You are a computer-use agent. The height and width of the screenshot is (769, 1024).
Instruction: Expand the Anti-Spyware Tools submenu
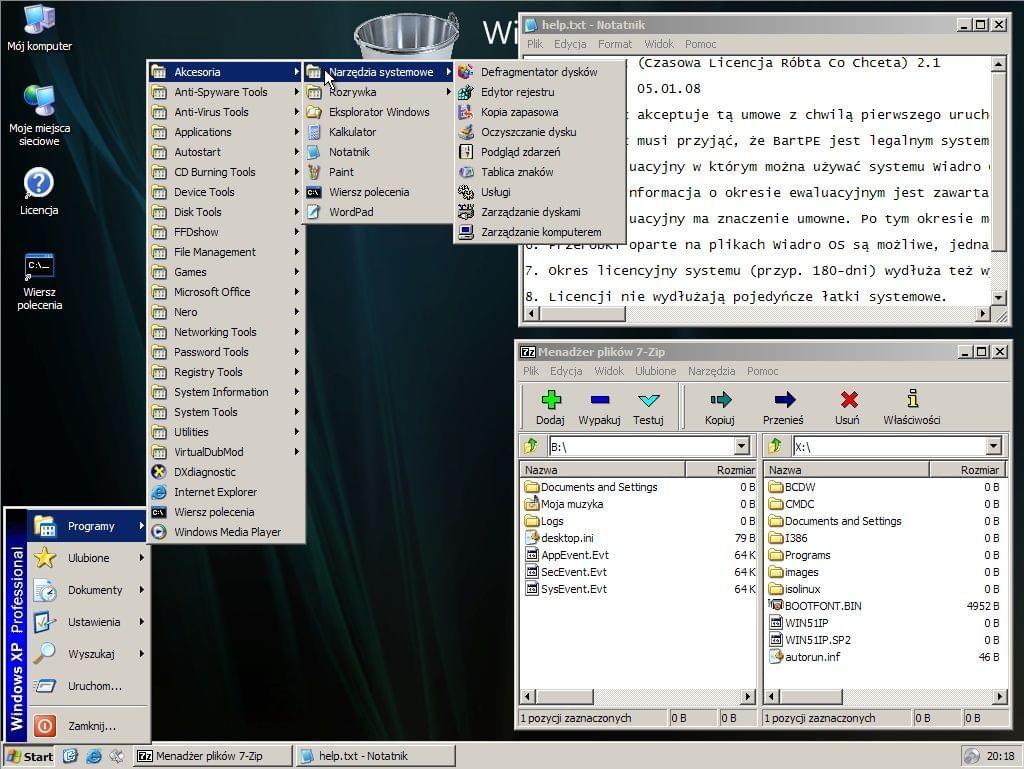pos(226,92)
